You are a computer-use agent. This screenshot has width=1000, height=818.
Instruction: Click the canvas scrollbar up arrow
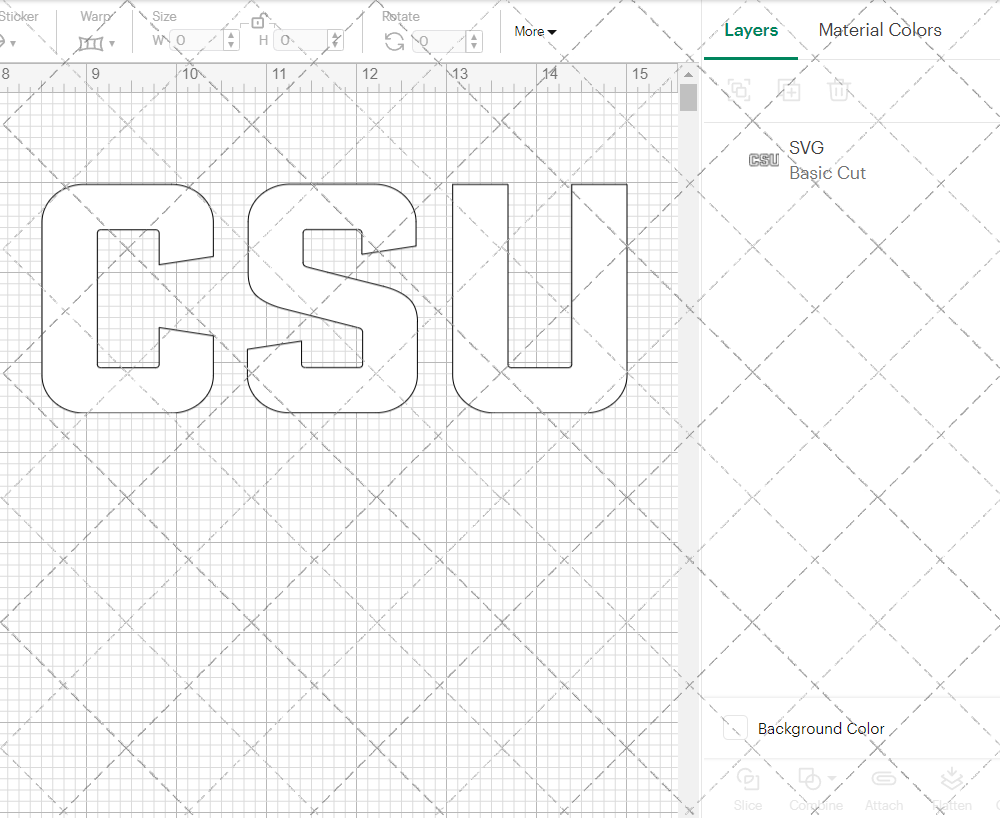point(688,75)
